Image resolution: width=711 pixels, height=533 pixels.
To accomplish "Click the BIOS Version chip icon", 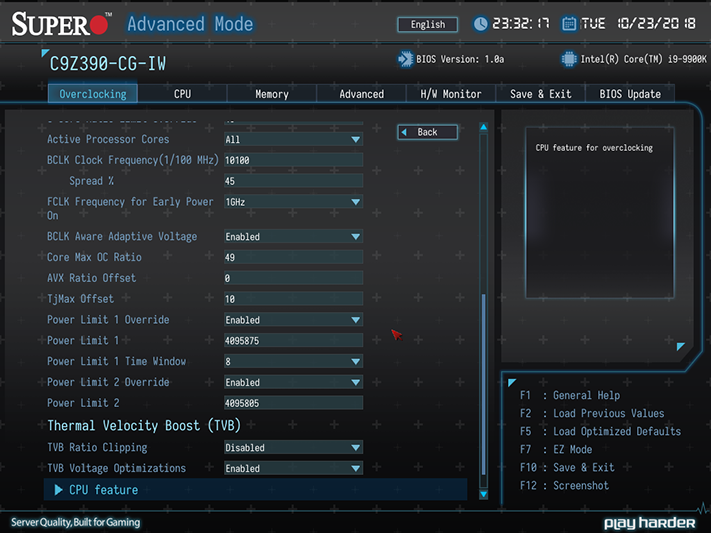I will (405, 59).
